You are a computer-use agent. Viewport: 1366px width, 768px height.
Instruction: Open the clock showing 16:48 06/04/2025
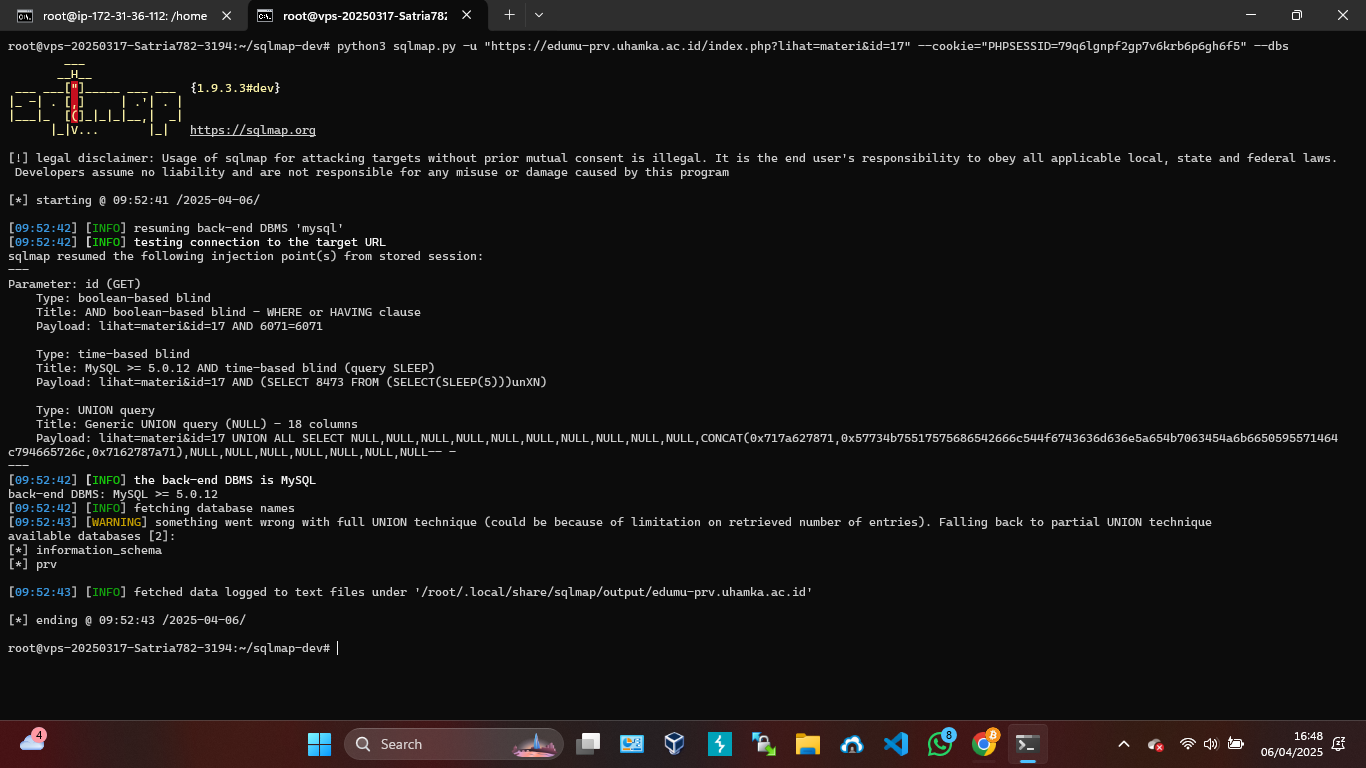[x=1291, y=744]
